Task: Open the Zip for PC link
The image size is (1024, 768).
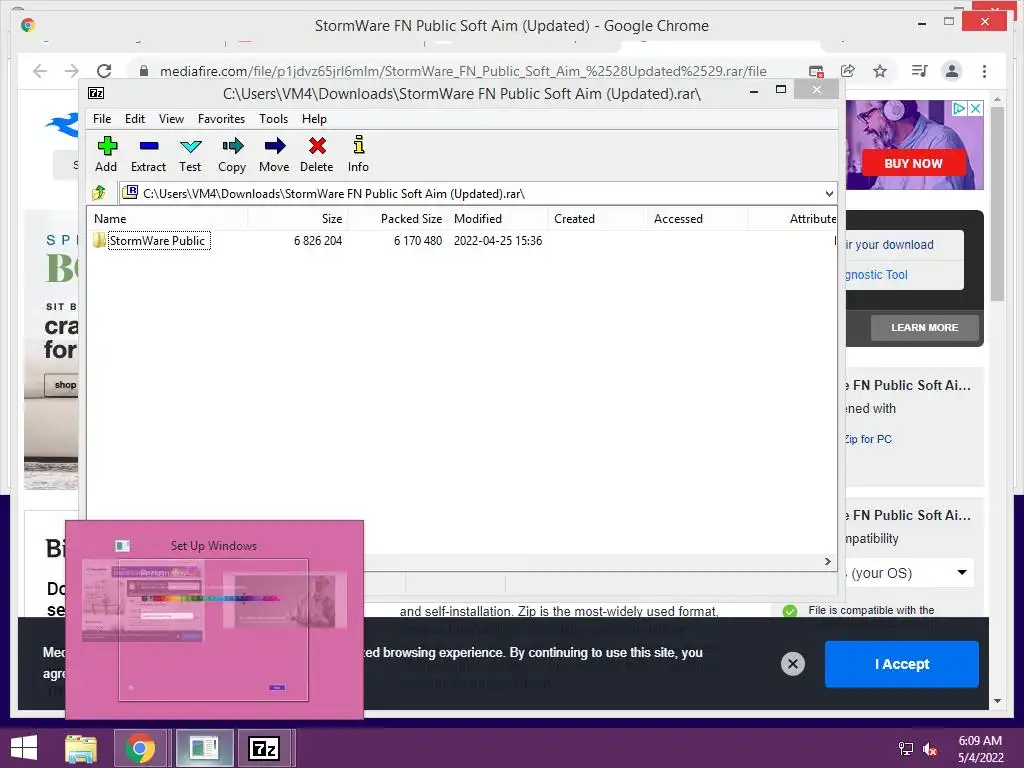Action: pos(867,439)
